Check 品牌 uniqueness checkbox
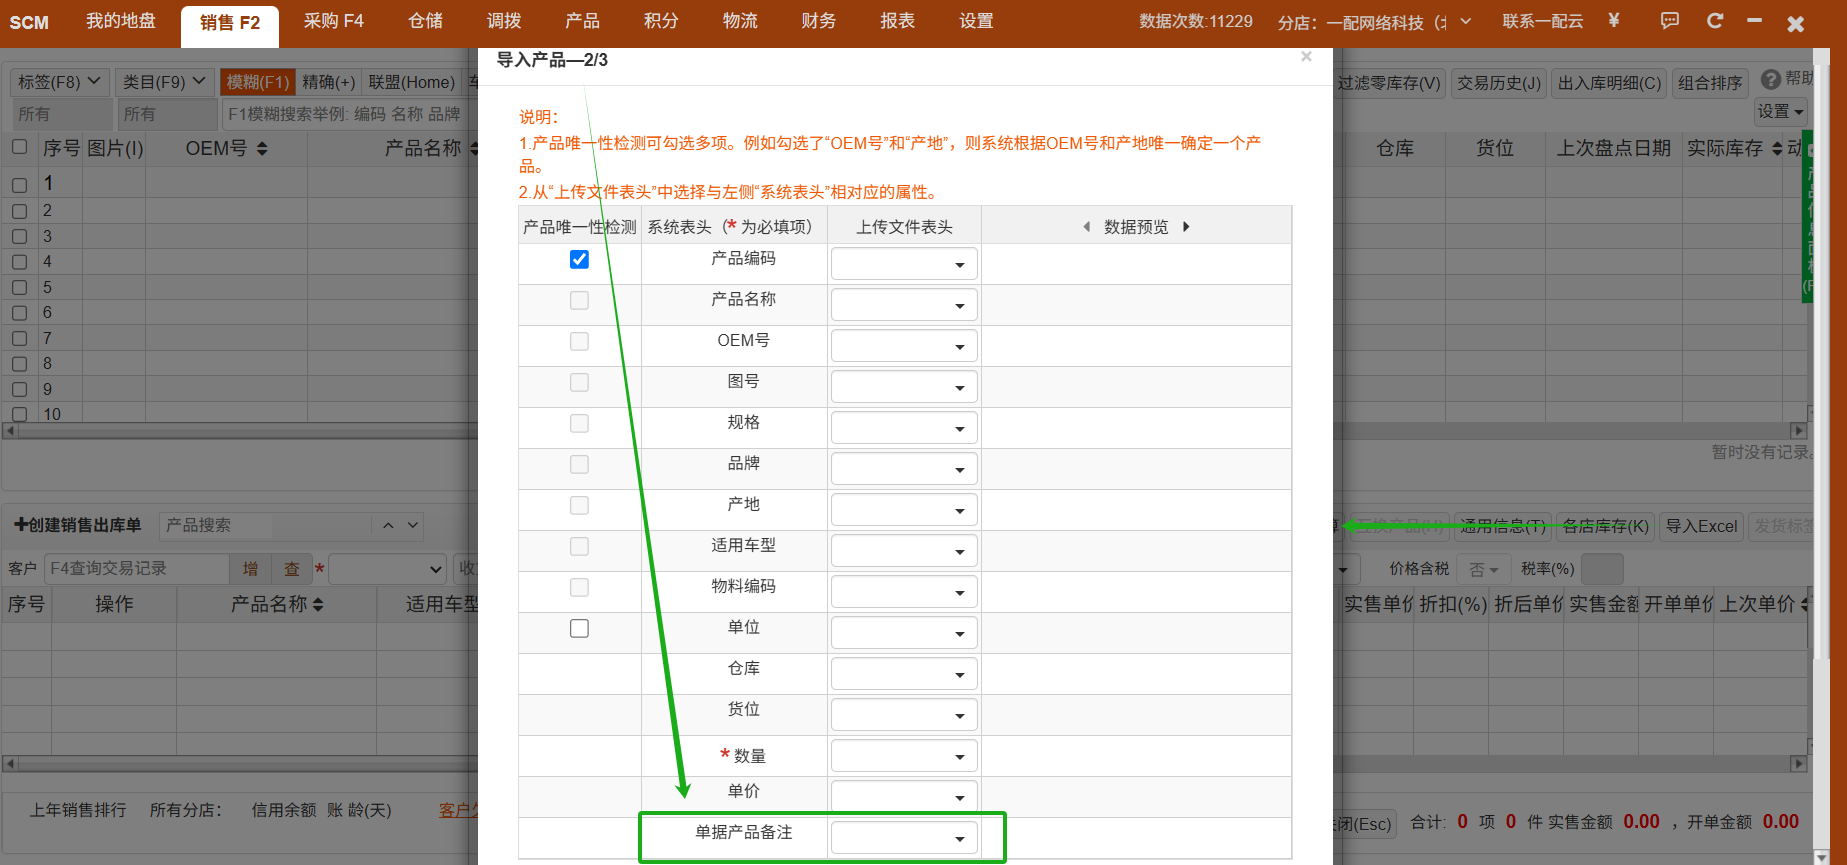Image resolution: width=1847 pixels, height=865 pixels. point(579,465)
